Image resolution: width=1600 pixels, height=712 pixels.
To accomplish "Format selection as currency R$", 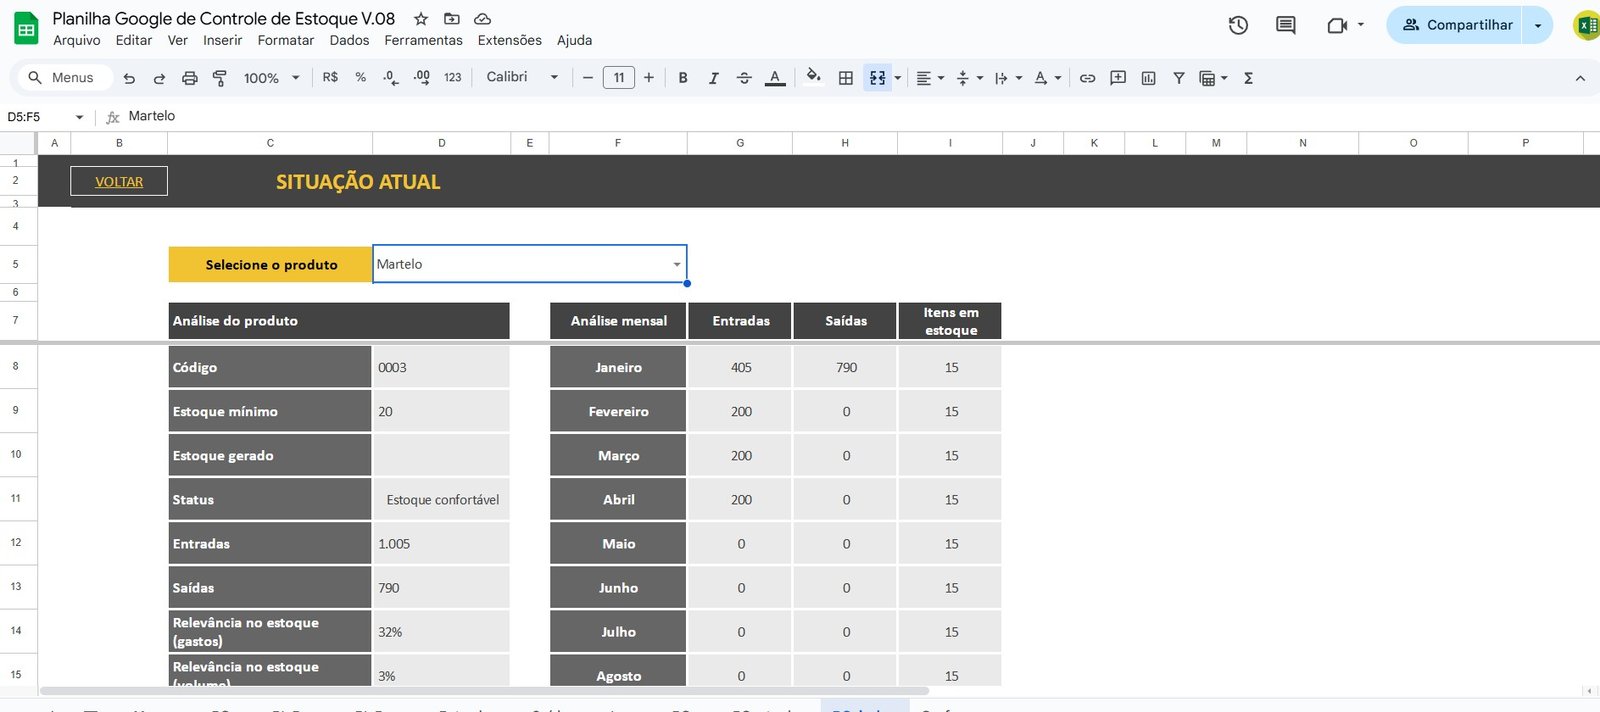I will [330, 78].
